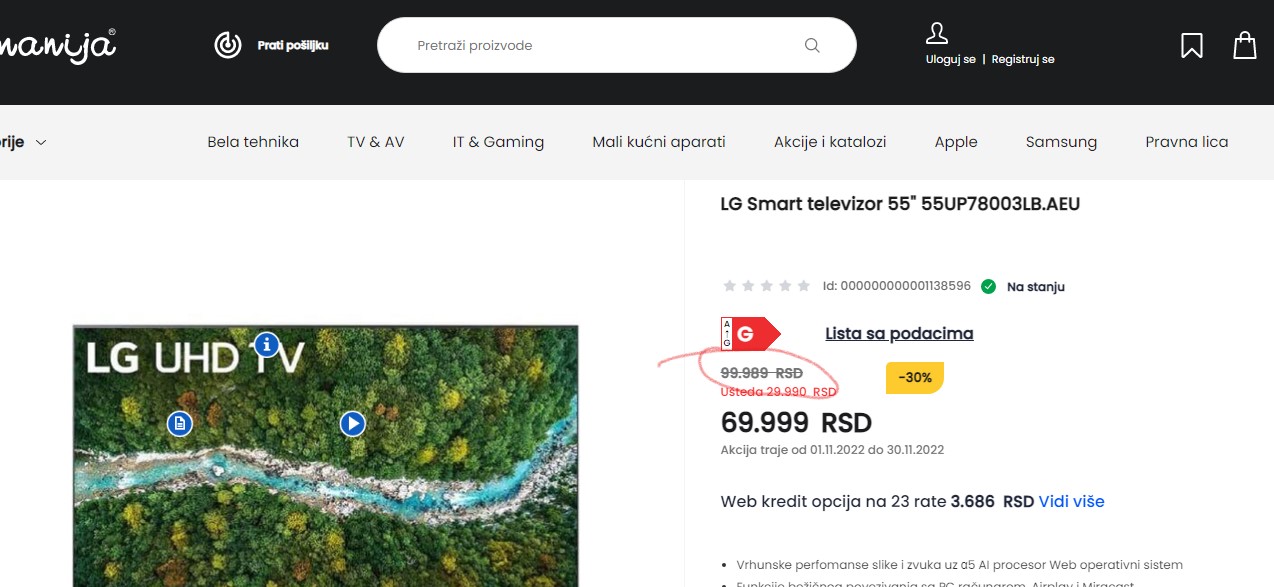Open the Registruj se link
1274x587 pixels.
[x=1023, y=59]
